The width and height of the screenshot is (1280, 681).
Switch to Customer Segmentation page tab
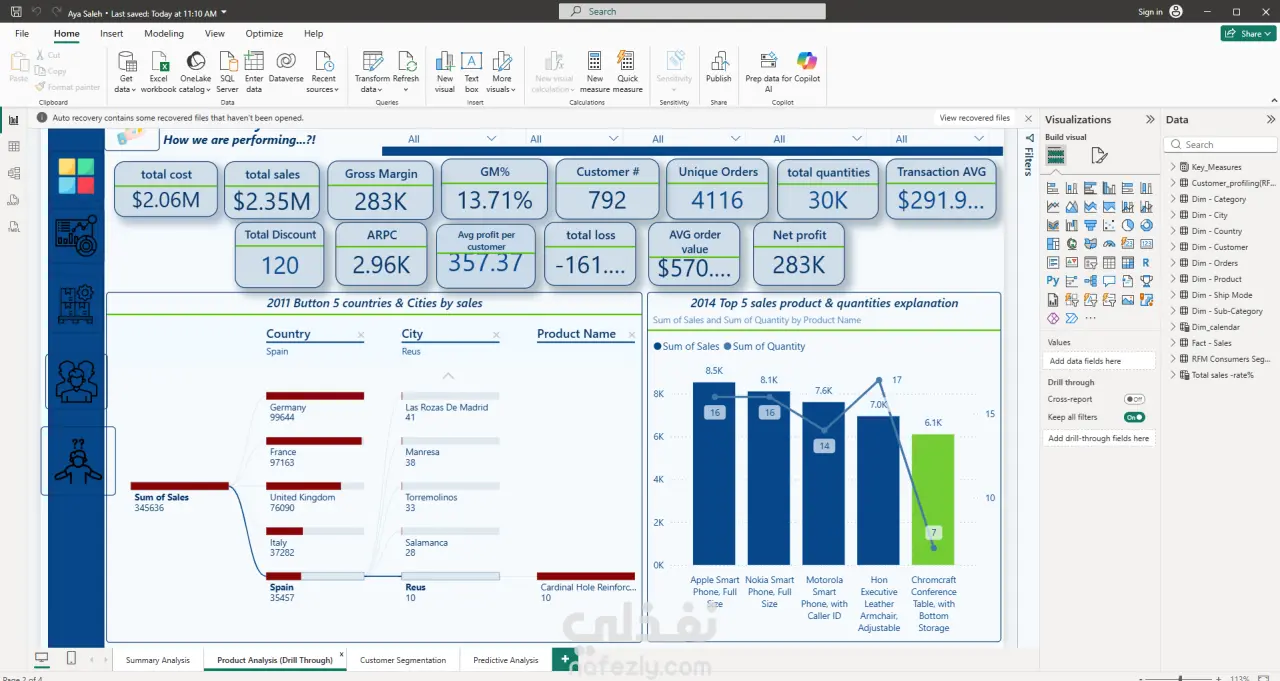[x=403, y=660]
